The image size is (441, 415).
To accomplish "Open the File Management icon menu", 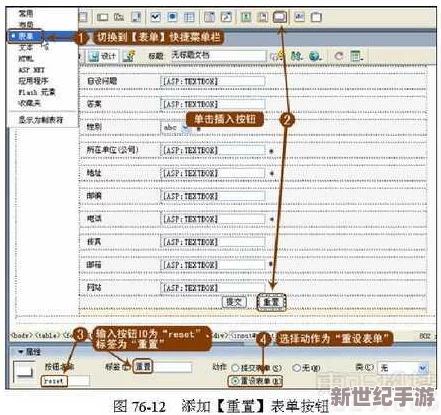I will click(296, 56).
